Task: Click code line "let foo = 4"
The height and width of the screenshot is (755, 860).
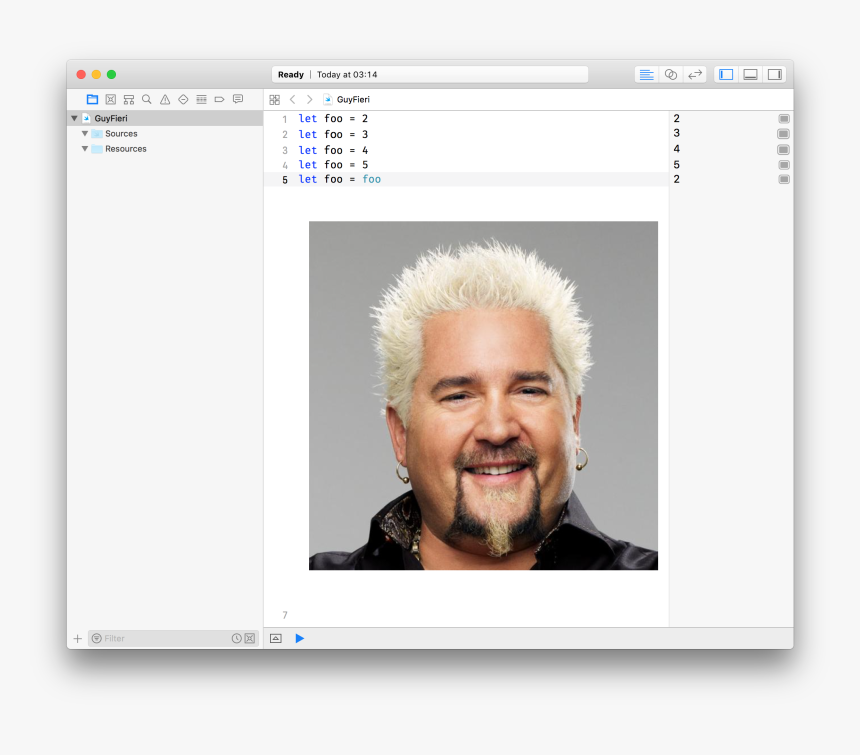Action: [333, 150]
